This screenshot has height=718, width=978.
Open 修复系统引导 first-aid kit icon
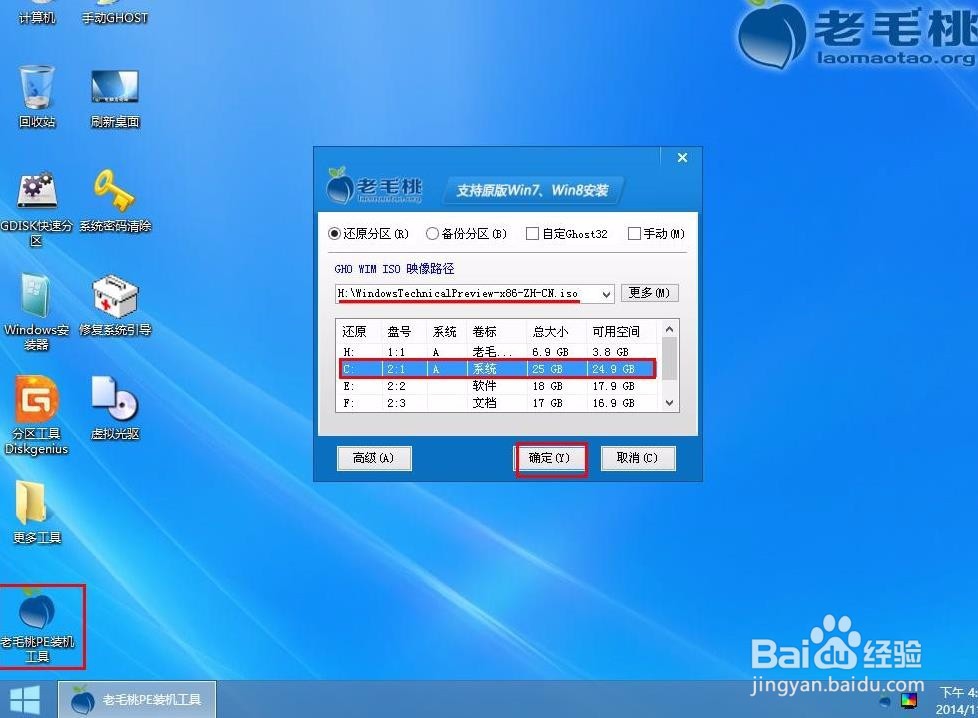pyautogui.click(x=115, y=305)
